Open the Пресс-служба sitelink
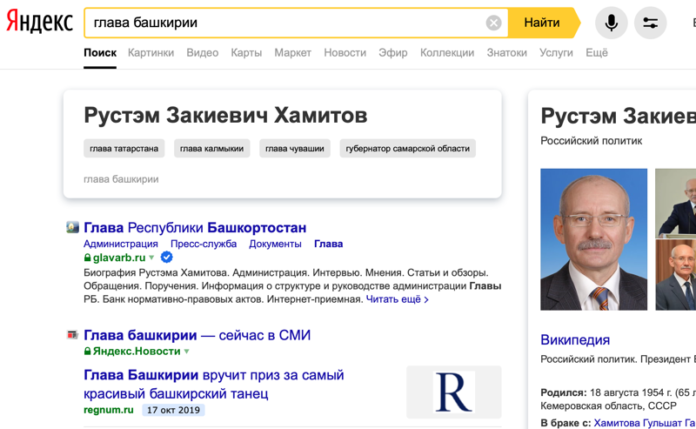The image size is (696, 429). pos(203,244)
